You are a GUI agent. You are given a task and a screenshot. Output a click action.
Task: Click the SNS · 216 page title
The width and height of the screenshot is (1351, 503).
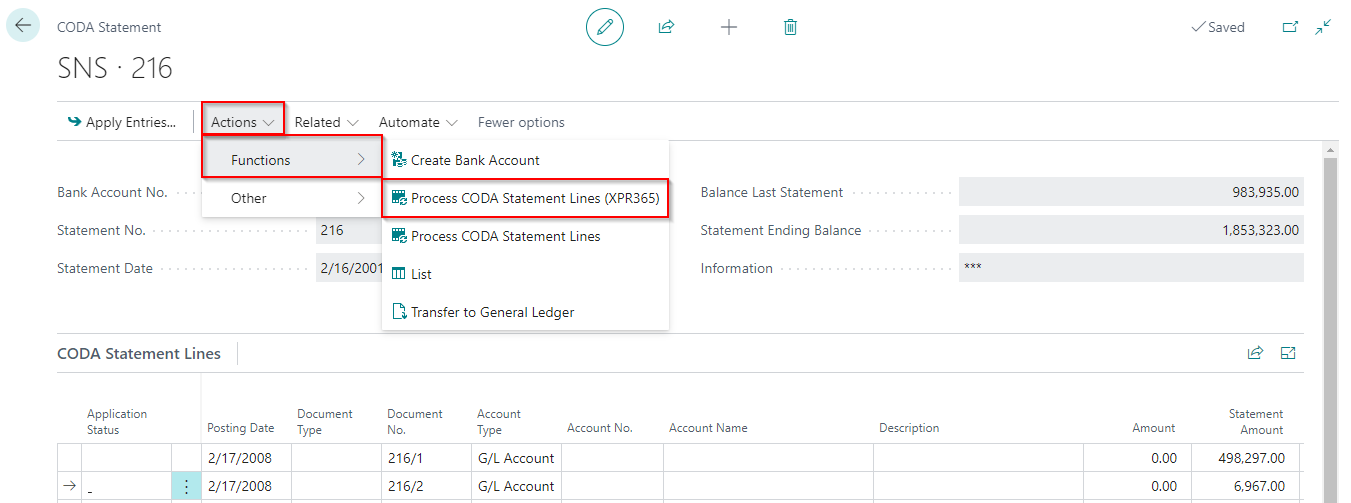point(115,68)
